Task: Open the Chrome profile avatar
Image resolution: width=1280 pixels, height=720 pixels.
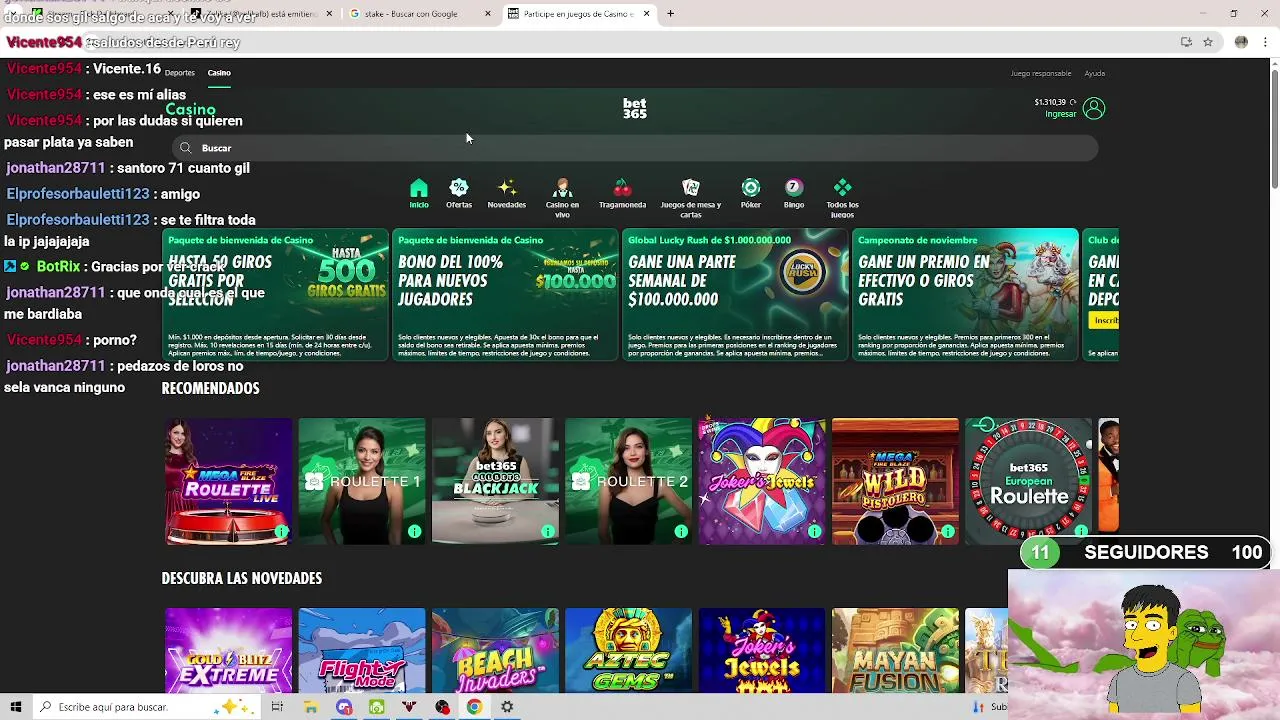Action: [x=1241, y=42]
